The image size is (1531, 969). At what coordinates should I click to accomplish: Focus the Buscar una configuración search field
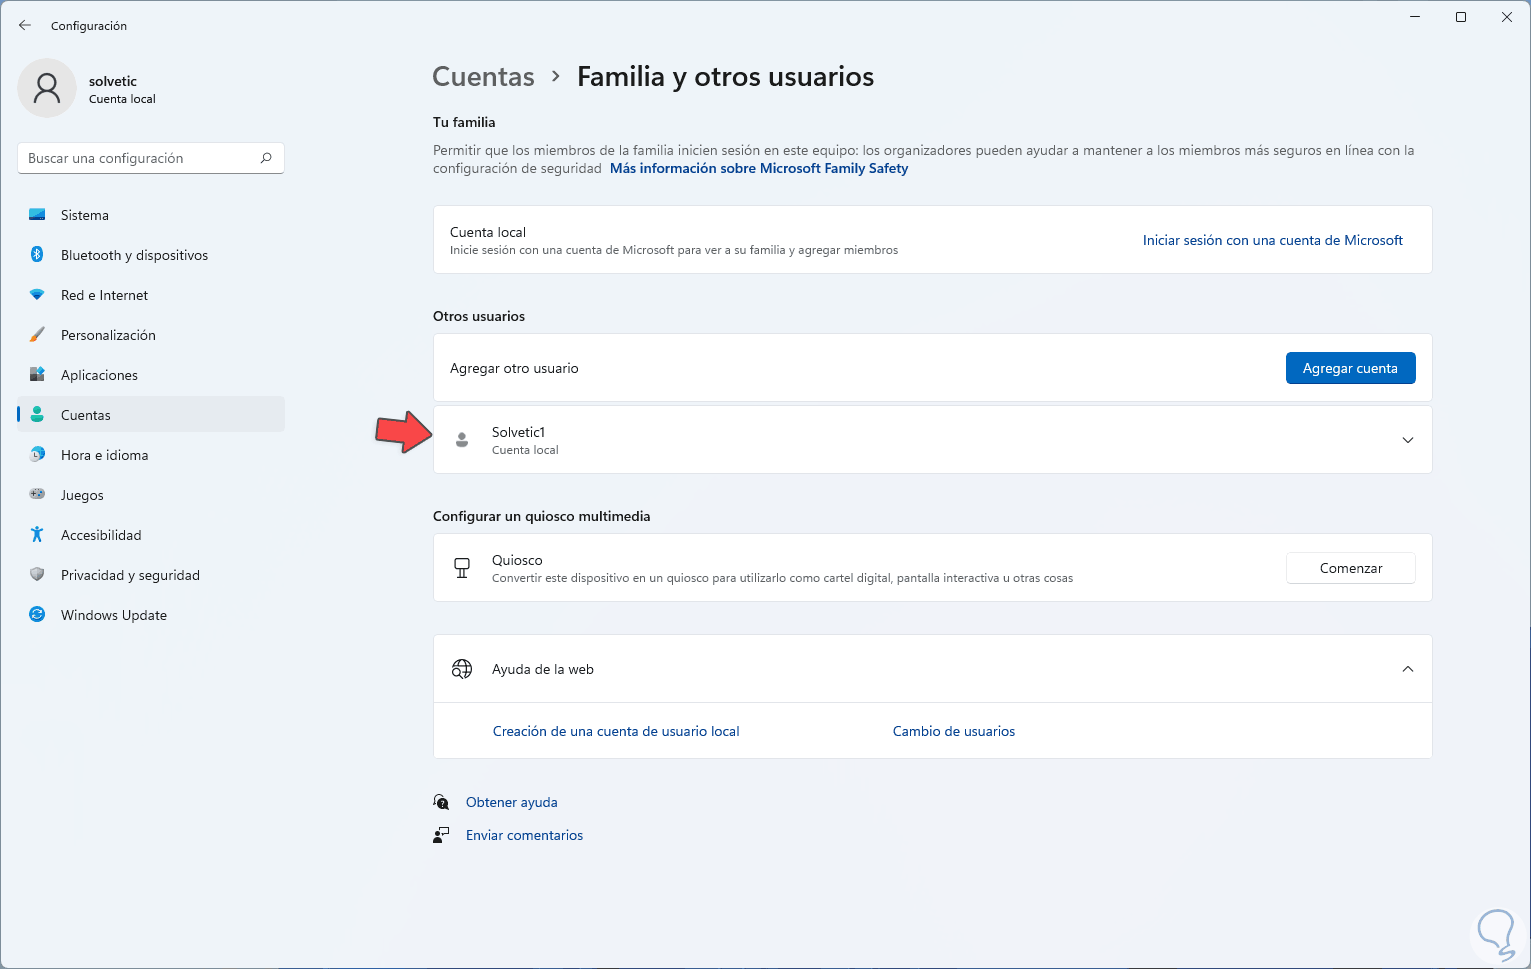[x=140, y=158]
